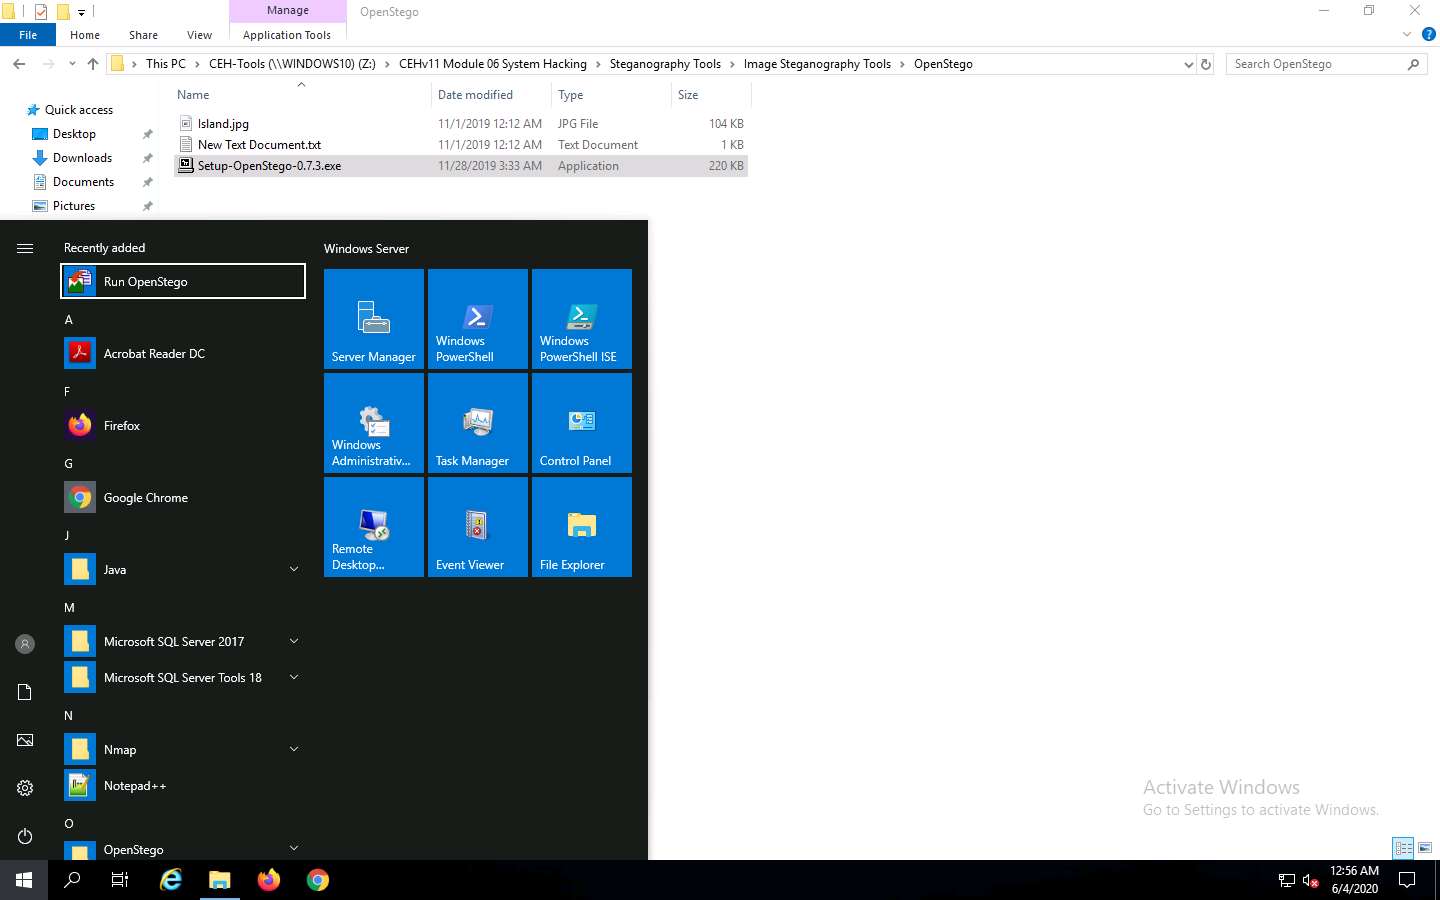Open the Event Viewer tile
1440x900 pixels.
(478, 527)
